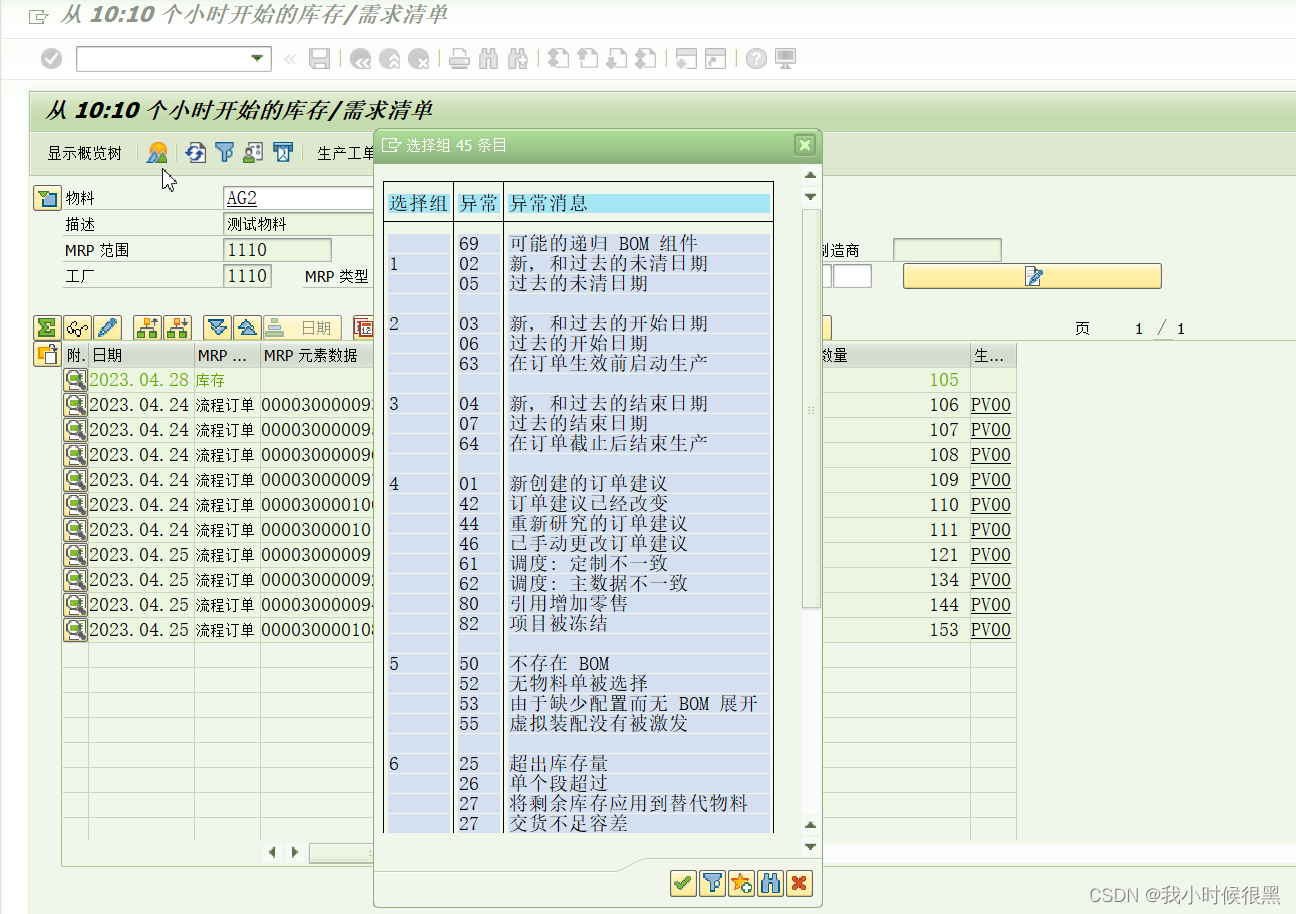Click the glasses display icon button
1296x914 pixels.
[x=77, y=327]
